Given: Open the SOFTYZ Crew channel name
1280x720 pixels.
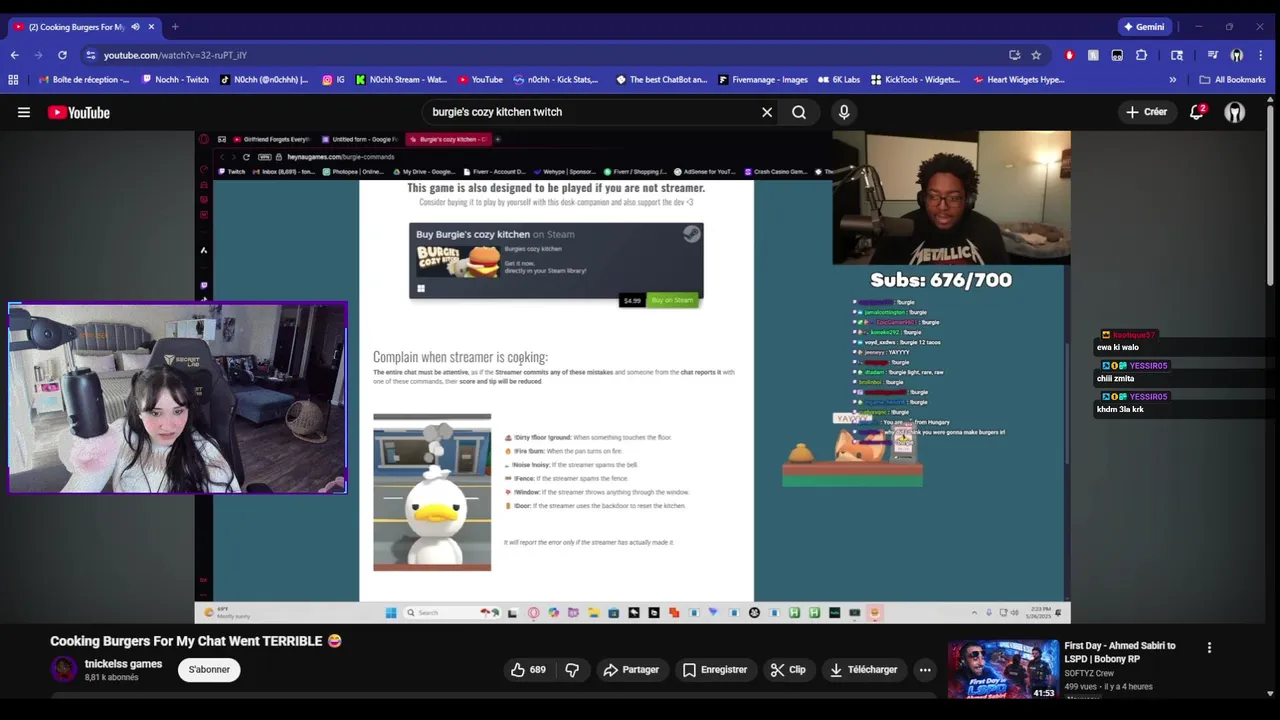Looking at the screenshot, I should (x=1089, y=673).
